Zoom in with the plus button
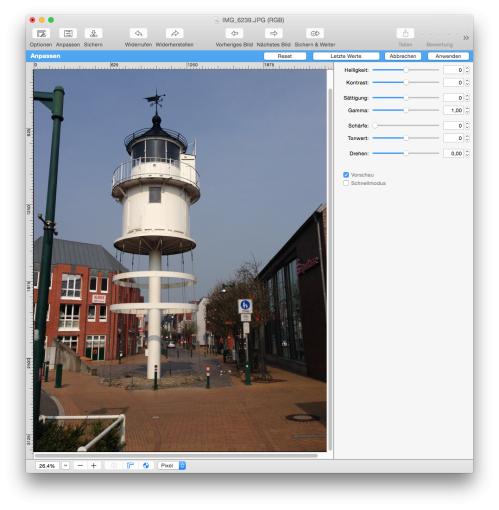 pos(94,466)
